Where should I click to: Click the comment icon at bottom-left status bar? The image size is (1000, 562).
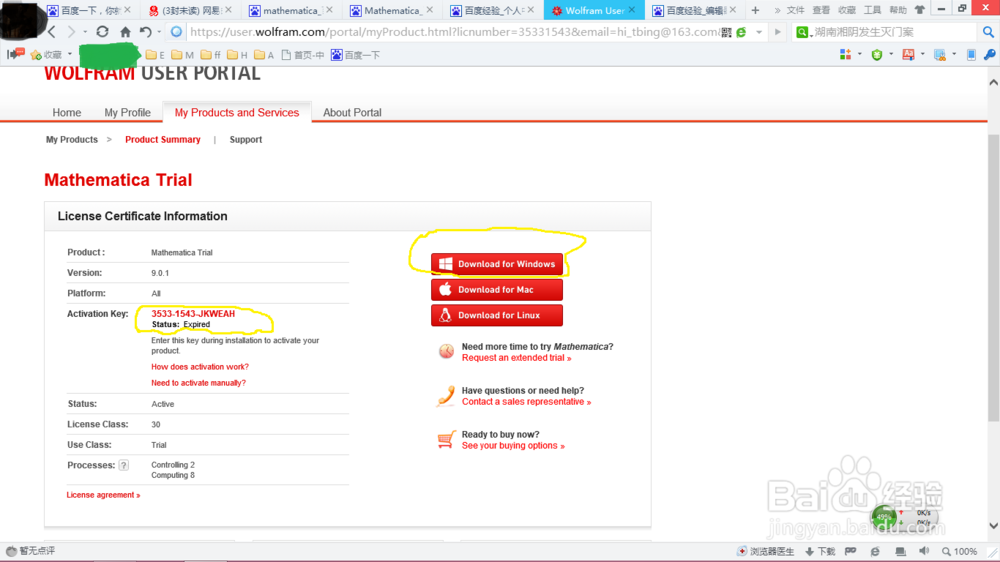11,551
